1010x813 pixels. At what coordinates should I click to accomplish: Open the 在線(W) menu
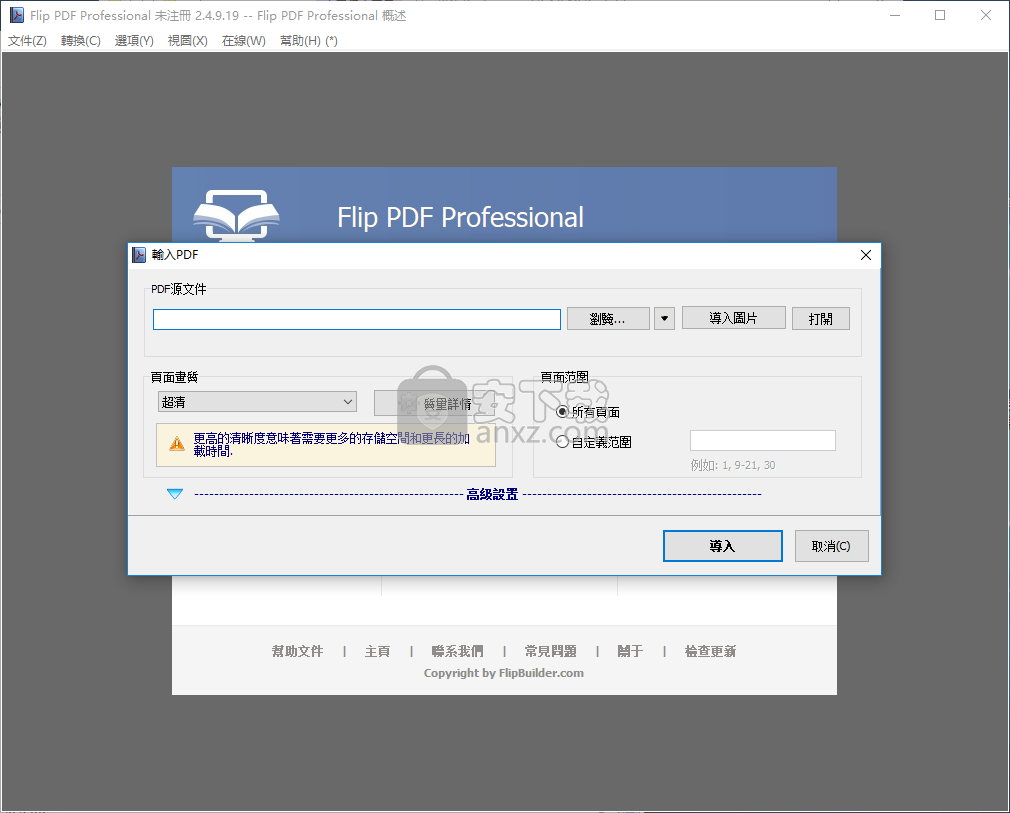click(x=244, y=41)
